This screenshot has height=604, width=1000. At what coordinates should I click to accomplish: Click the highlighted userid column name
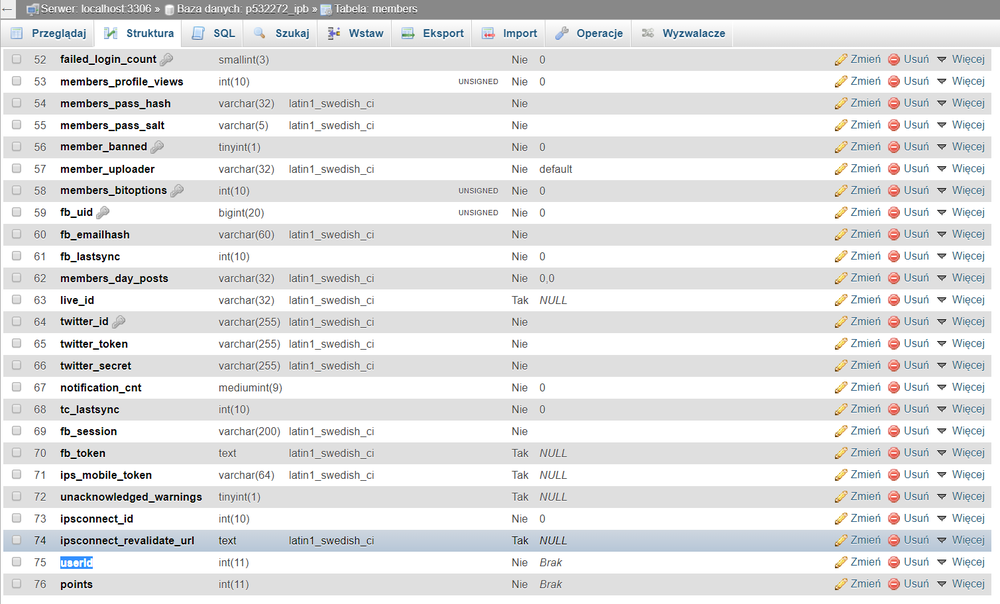pyautogui.click(x=76, y=563)
